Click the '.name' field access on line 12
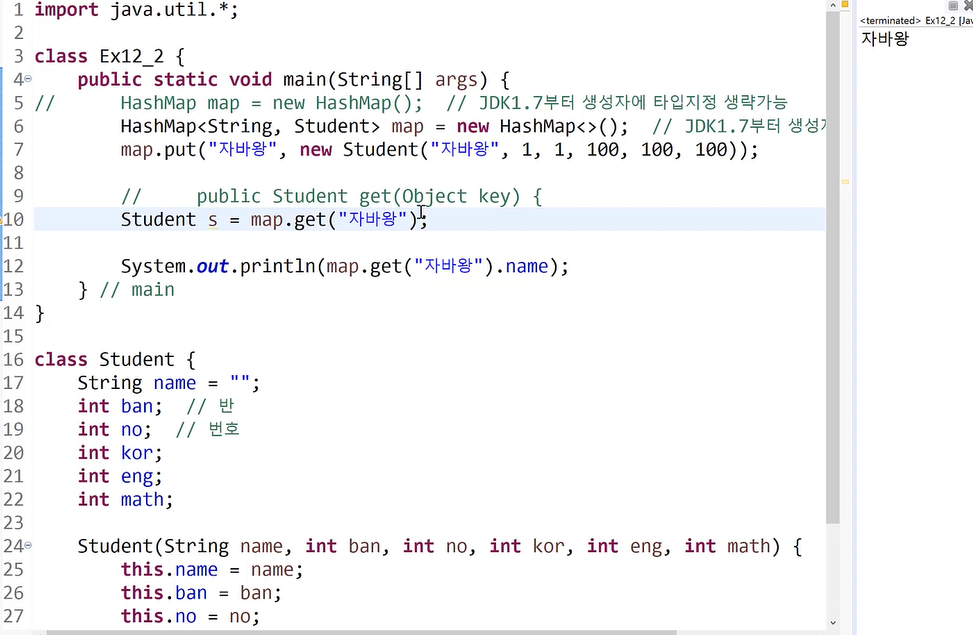The image size is (973, 635). (x=521, y=266)
